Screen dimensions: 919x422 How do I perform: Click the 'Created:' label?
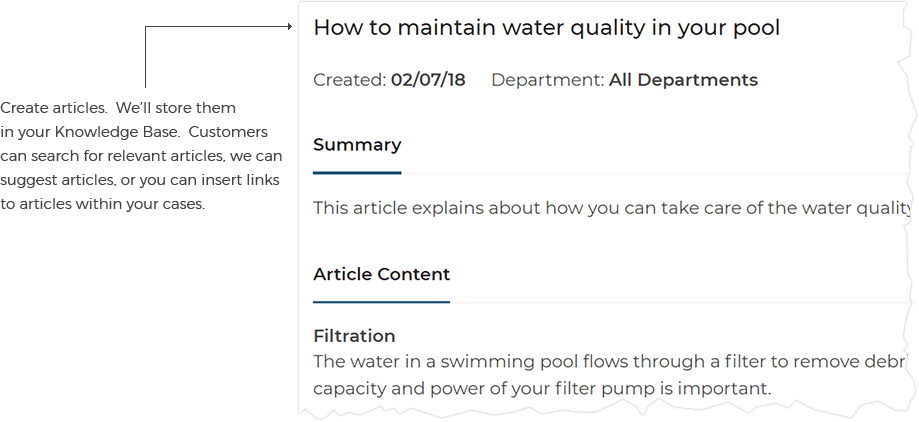350,80
